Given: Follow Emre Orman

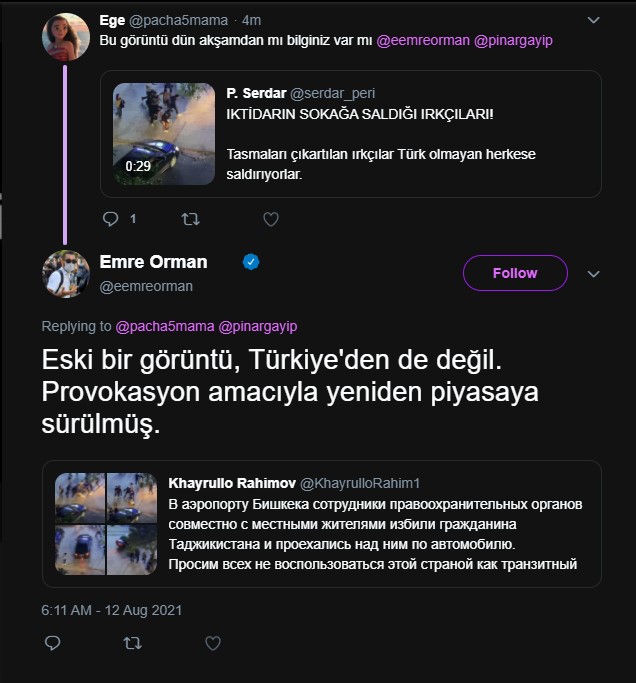Looking at the screenshot, I should [515, 273].
